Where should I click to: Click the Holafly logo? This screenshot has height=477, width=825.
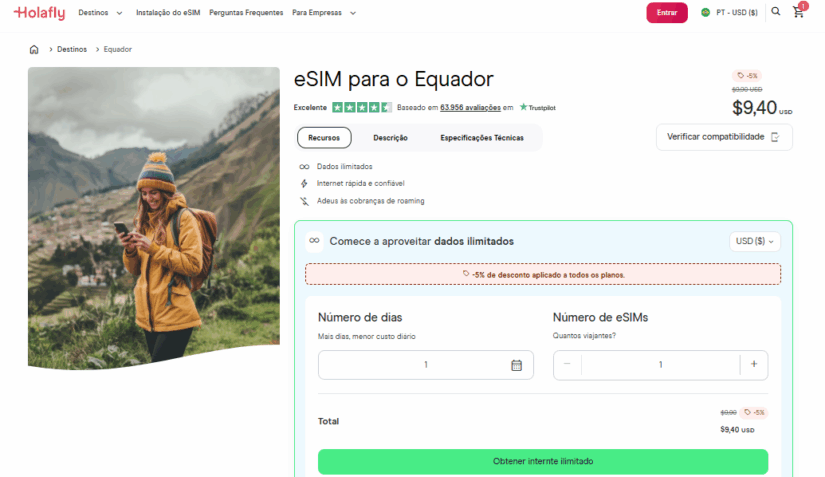(x=39, y=13)
